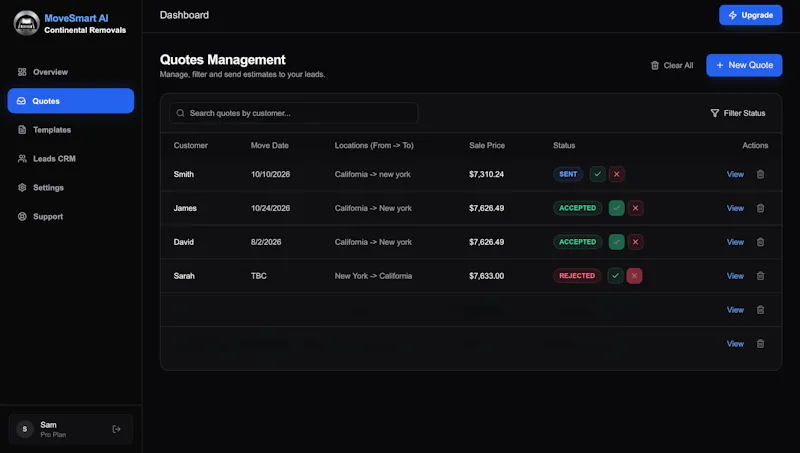
Task: Click the Dashboard title in header
Action: [184, 15]
